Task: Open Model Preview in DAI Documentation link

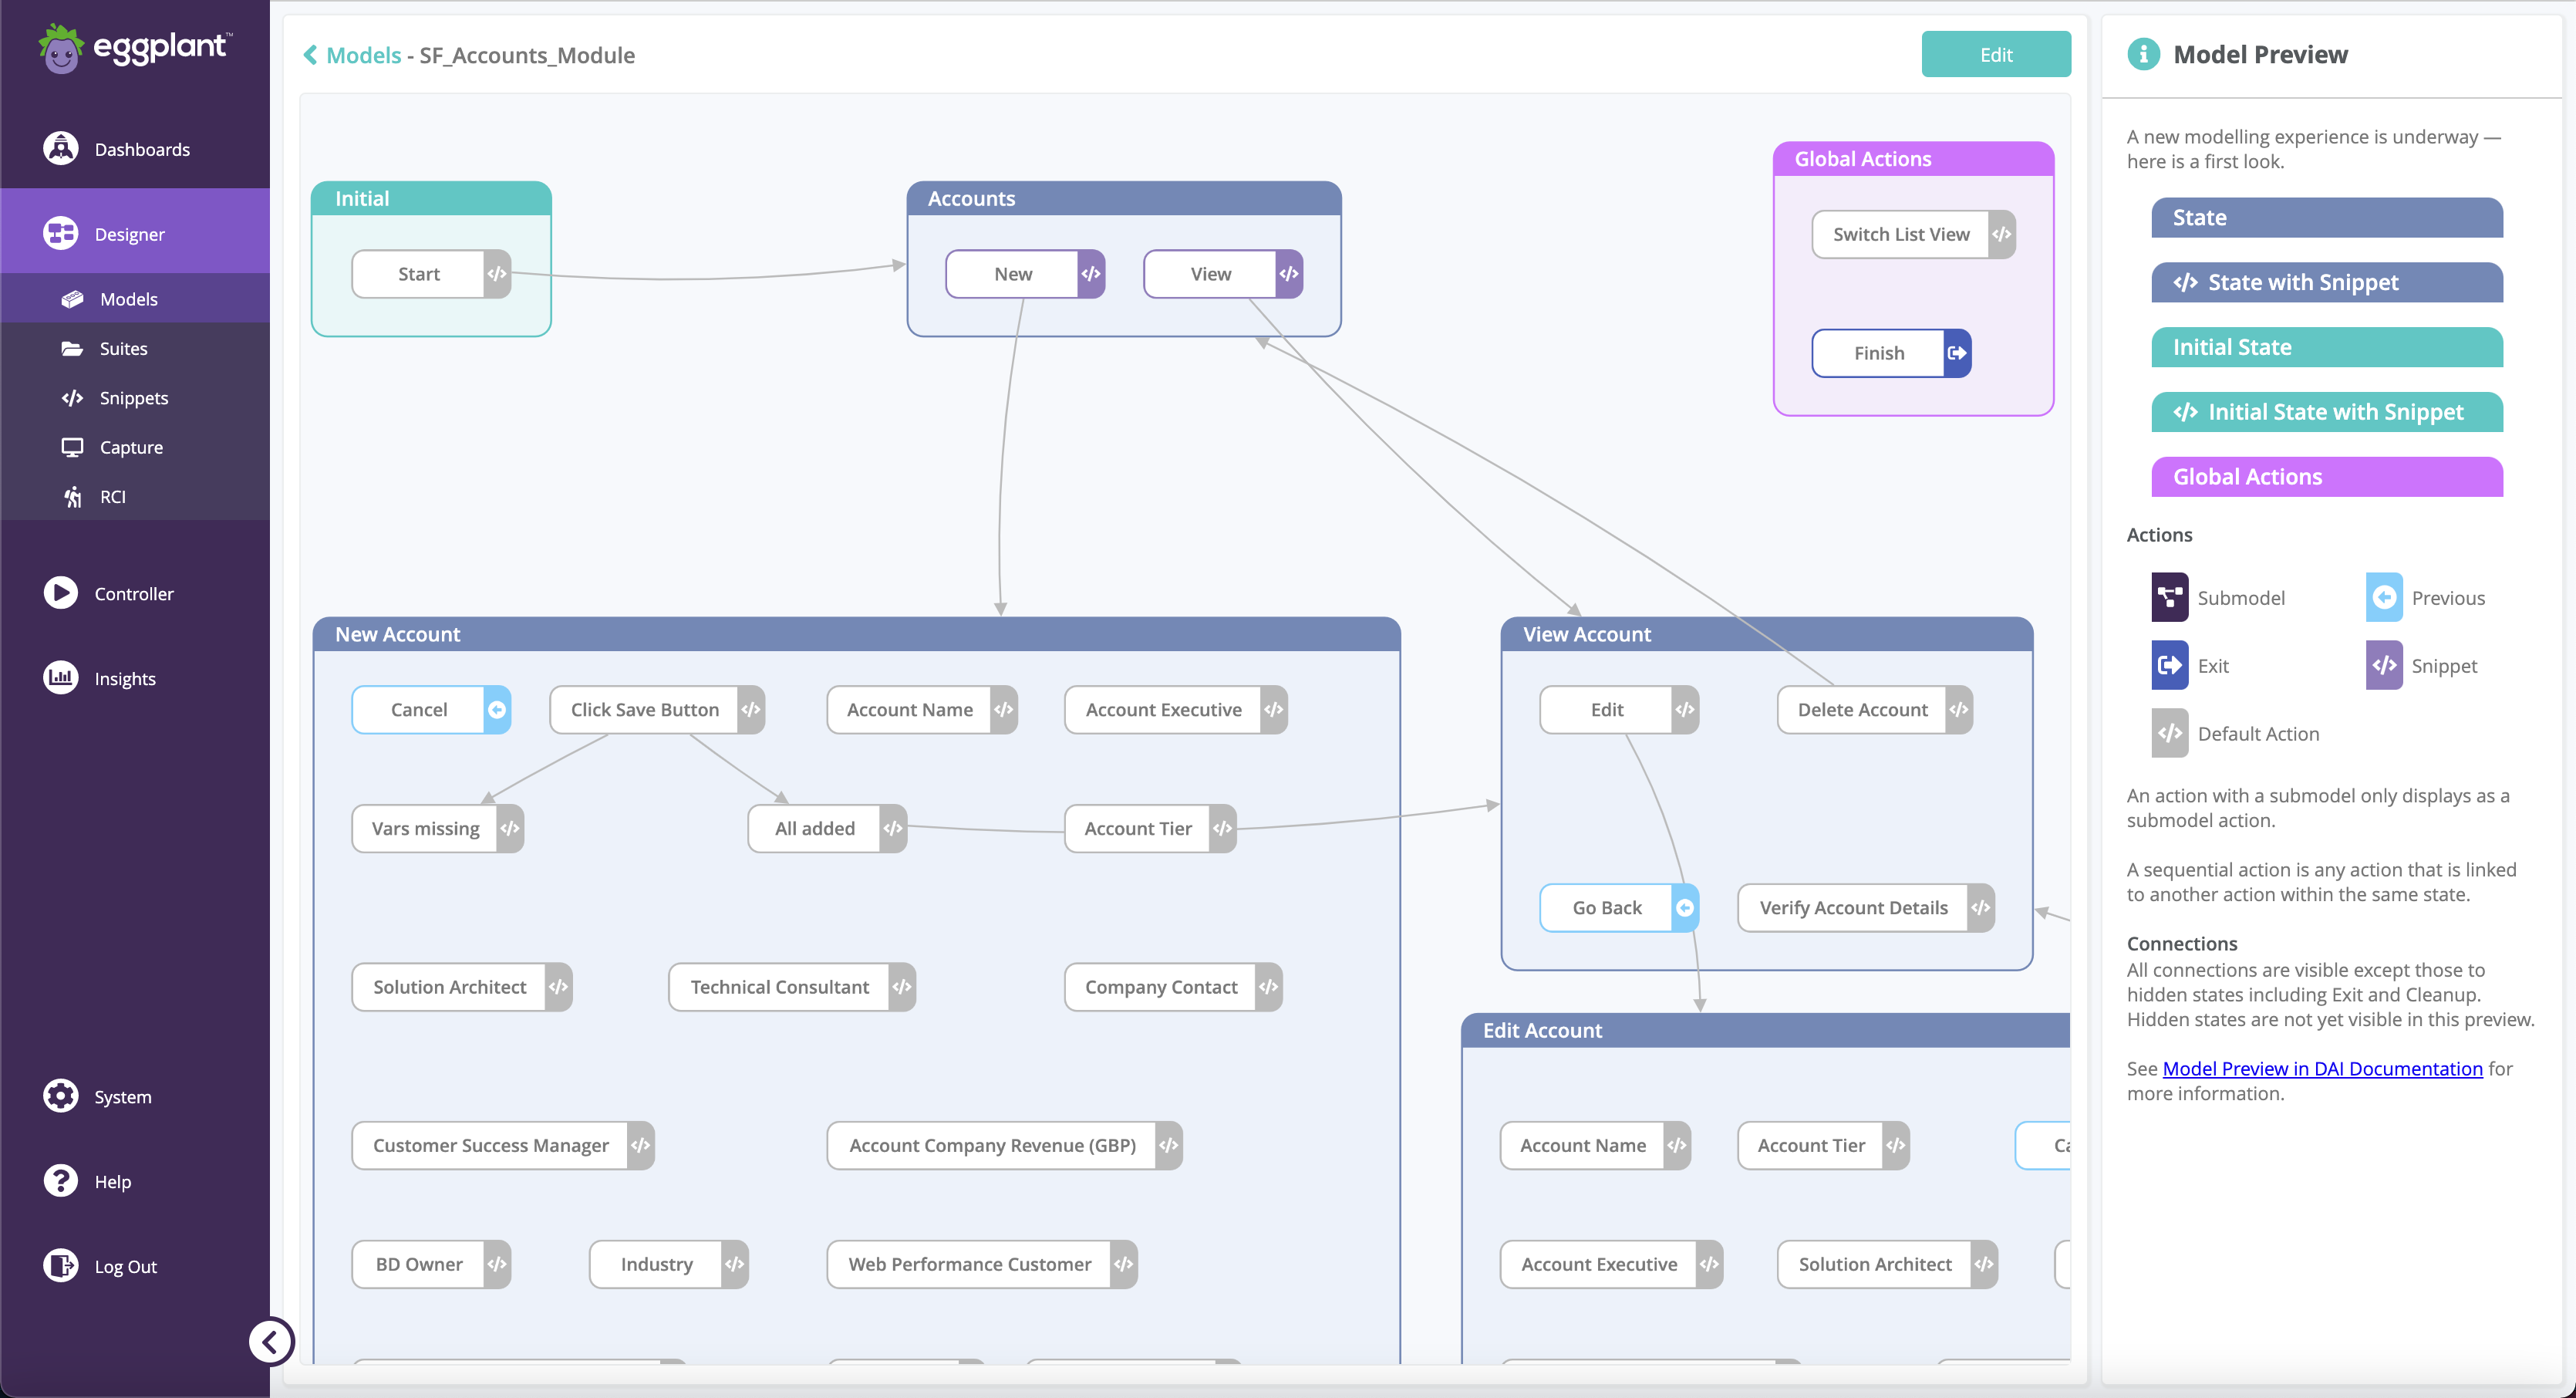Action: (x=2322, y=1069)
